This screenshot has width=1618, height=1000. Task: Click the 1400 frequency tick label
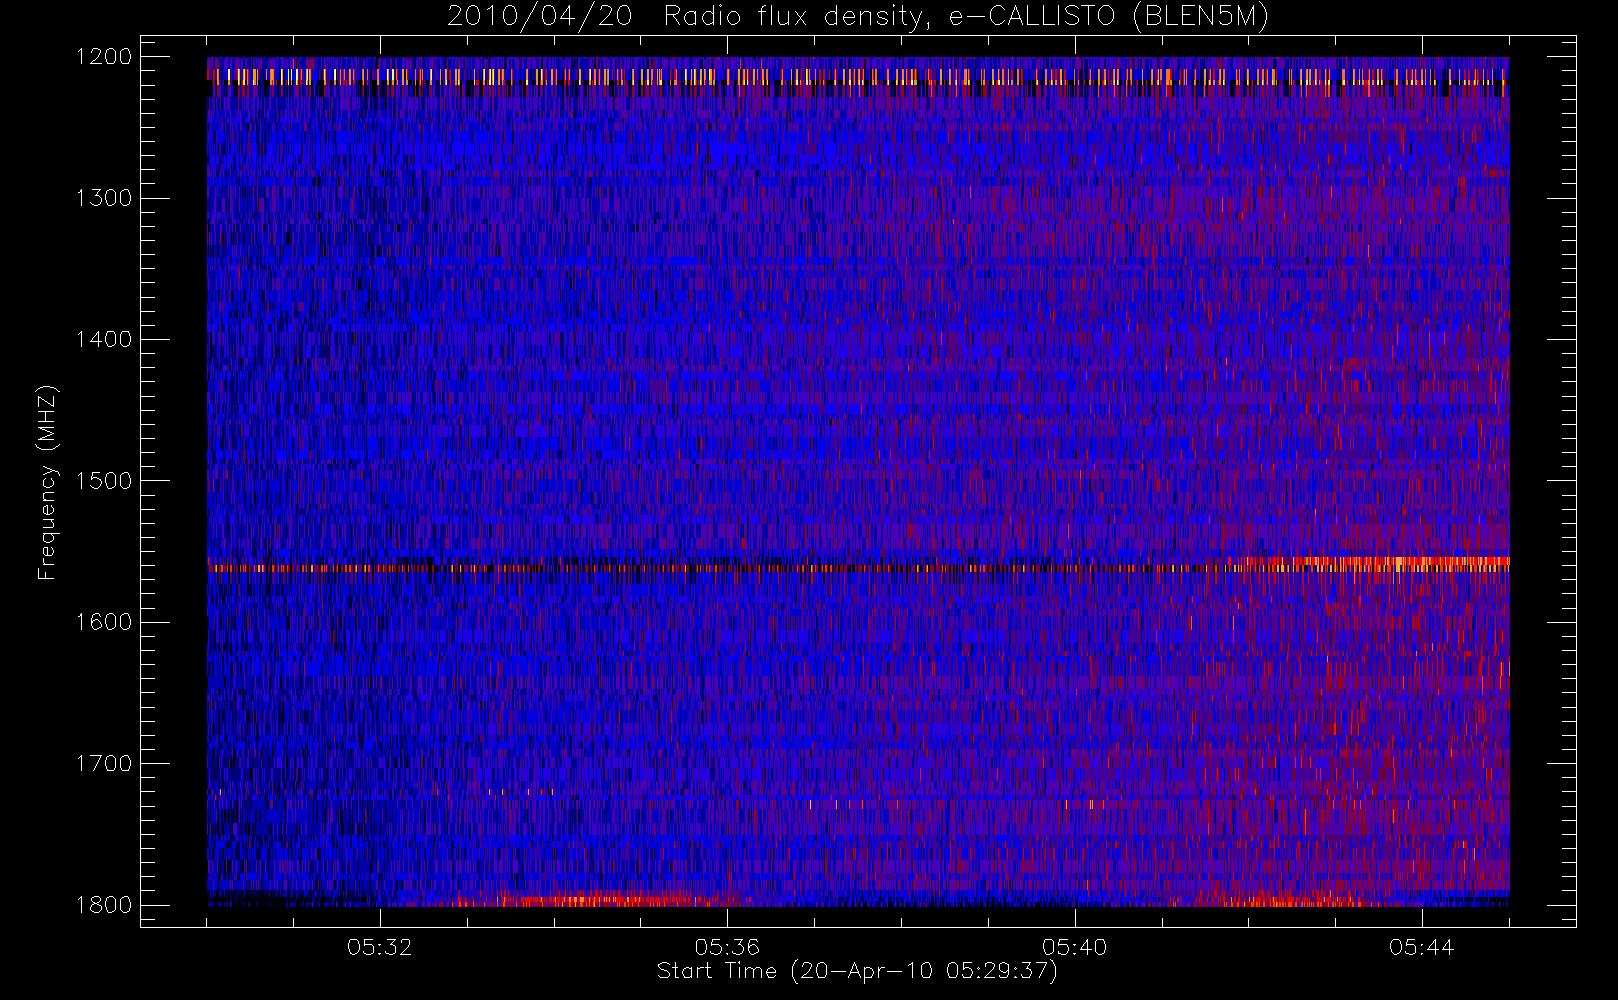[104, 339]
